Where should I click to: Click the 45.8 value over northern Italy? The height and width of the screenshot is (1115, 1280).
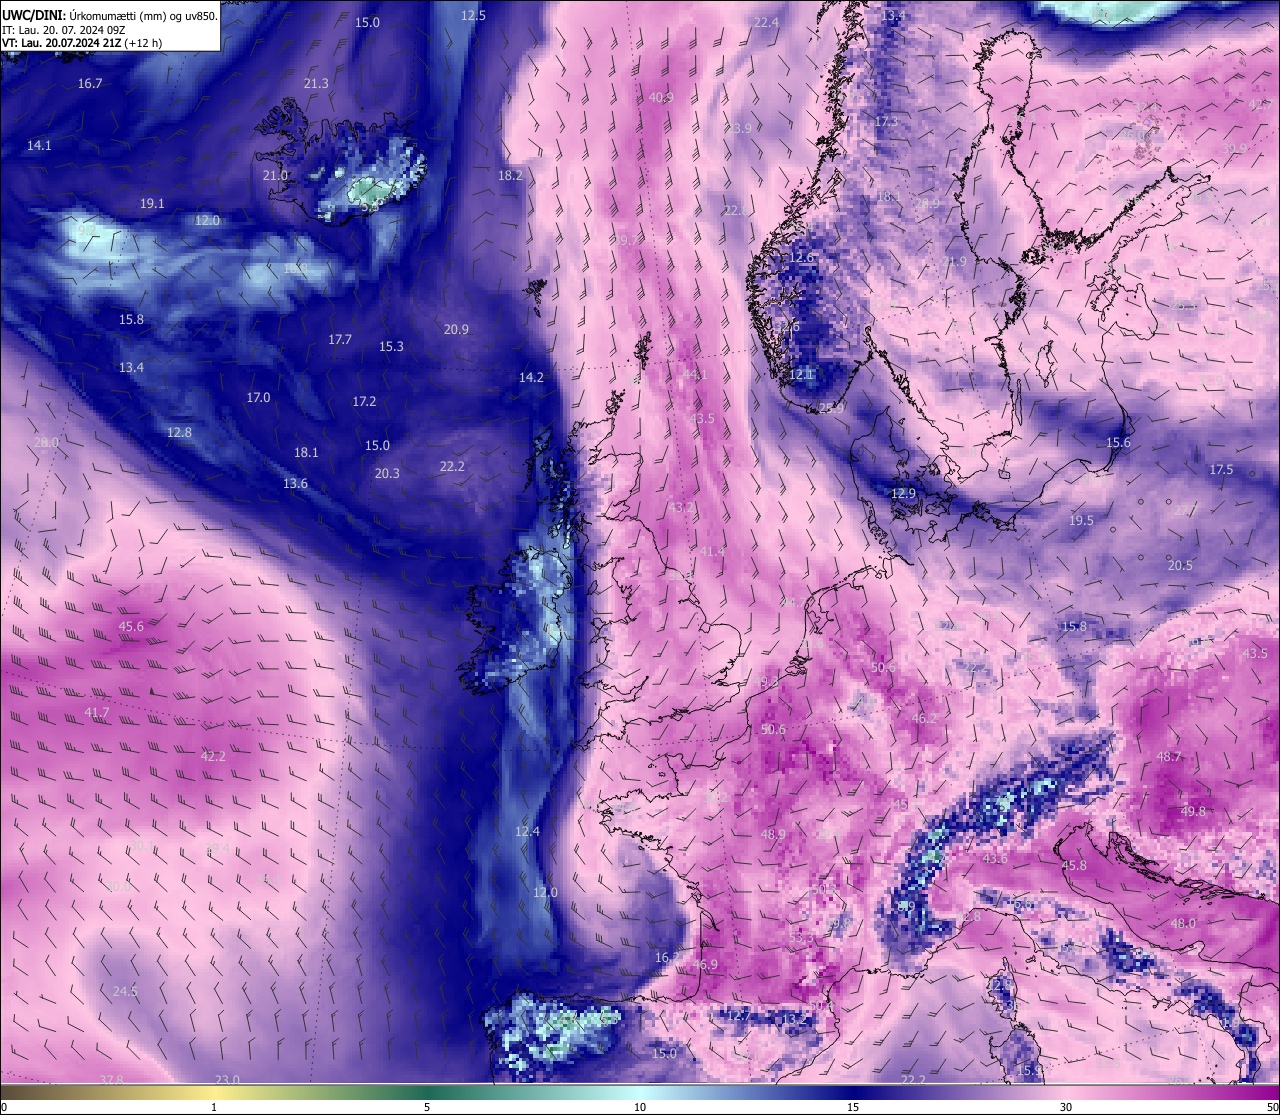[1074, 865]
